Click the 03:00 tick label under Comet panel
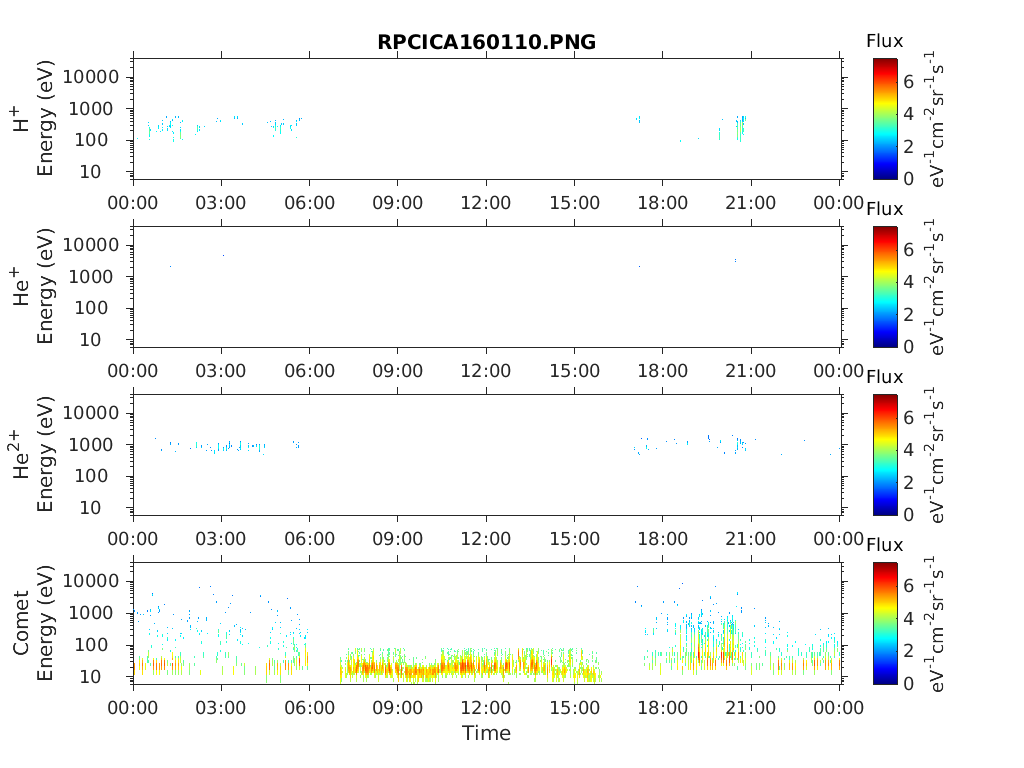This screenshot has height=768, width=1024. click(221, 707)
